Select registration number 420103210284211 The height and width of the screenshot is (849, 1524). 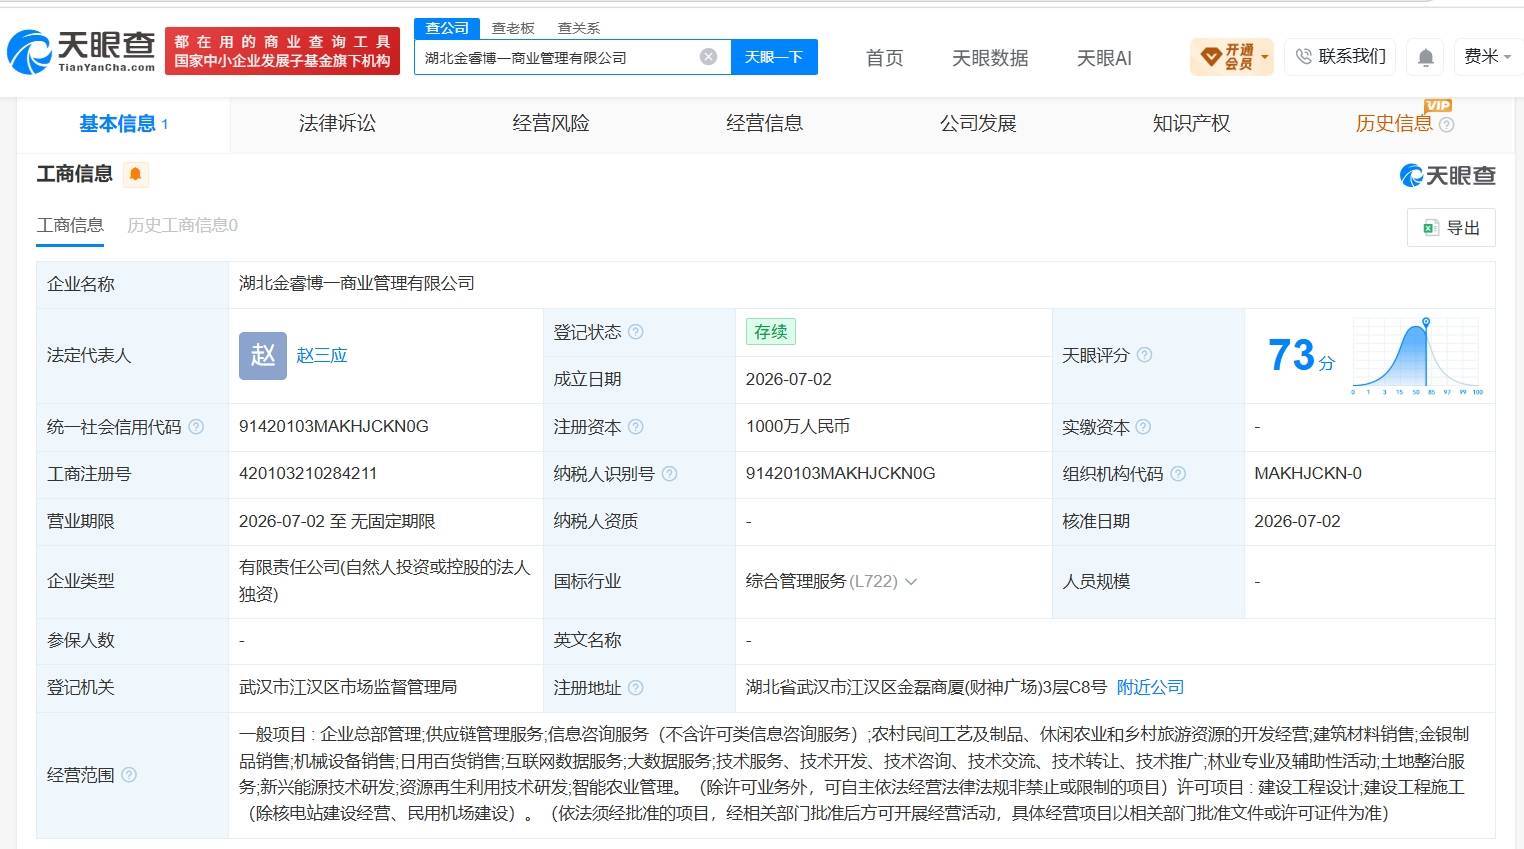click(x=308, y=474)
